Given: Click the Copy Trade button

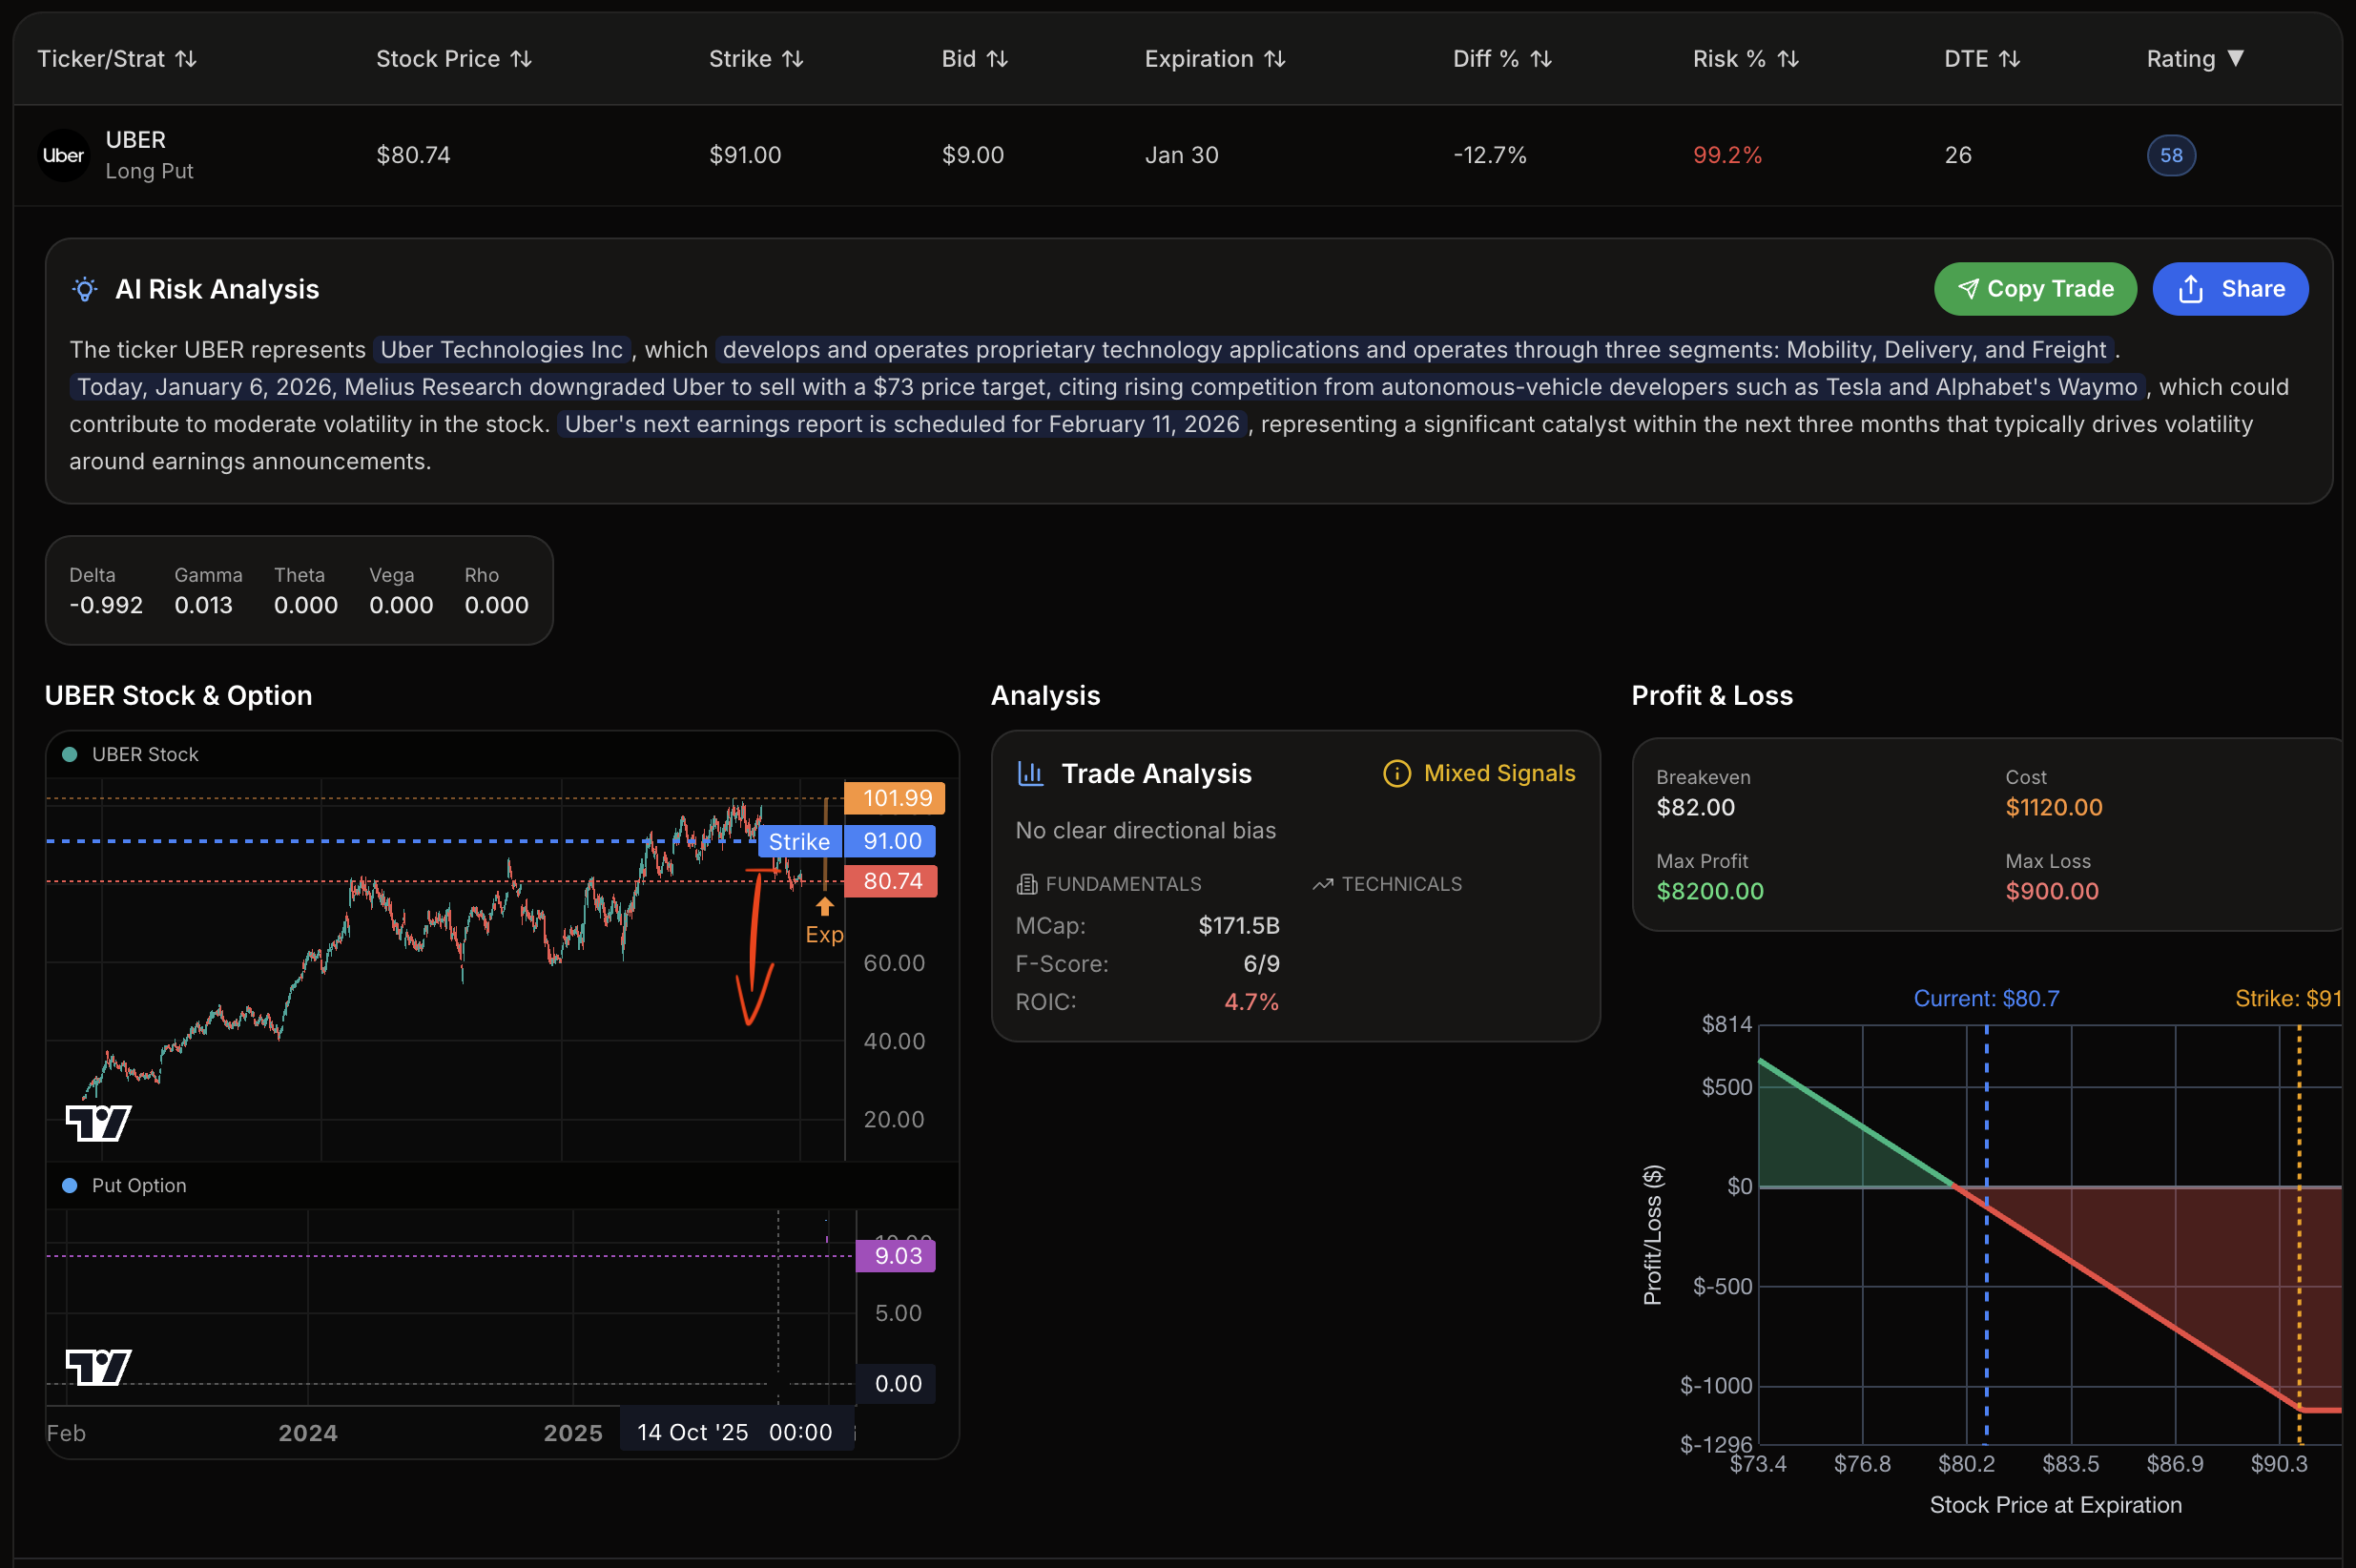Looking at the screenshot, I should pyautogui.click(x=2035, y=289).
